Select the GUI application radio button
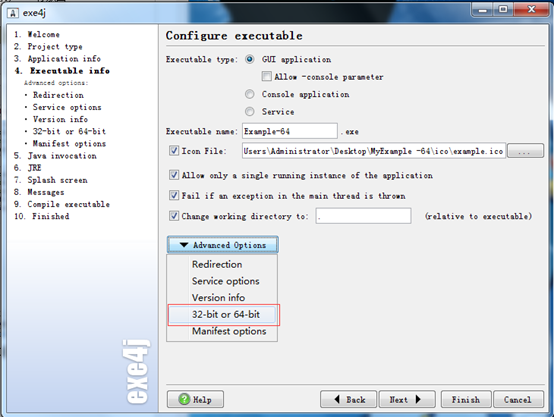554x417 pixels. point(249,59)
